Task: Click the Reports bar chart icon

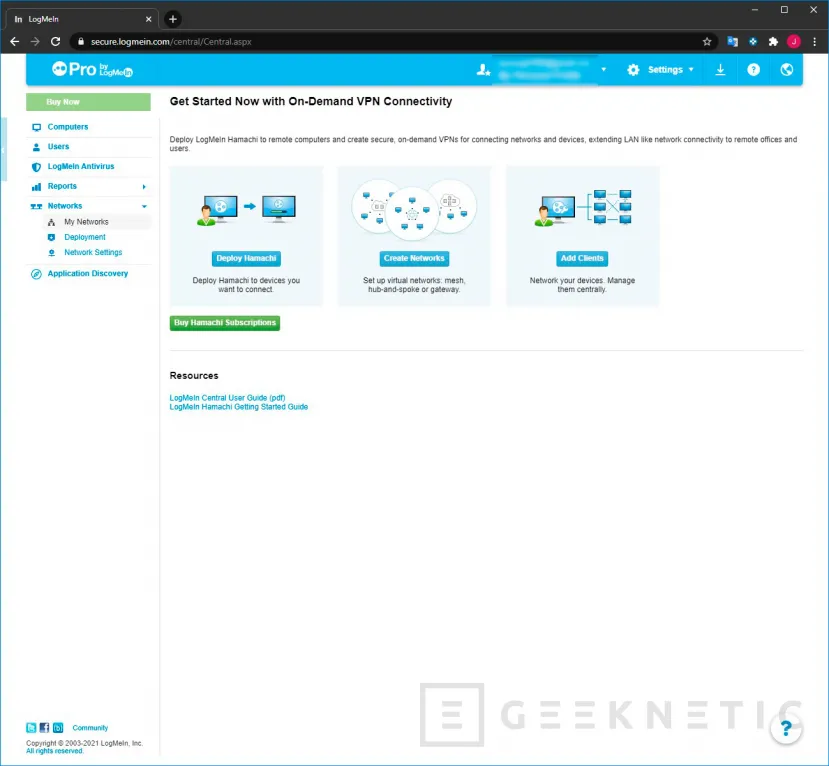Action: point(36,187)
